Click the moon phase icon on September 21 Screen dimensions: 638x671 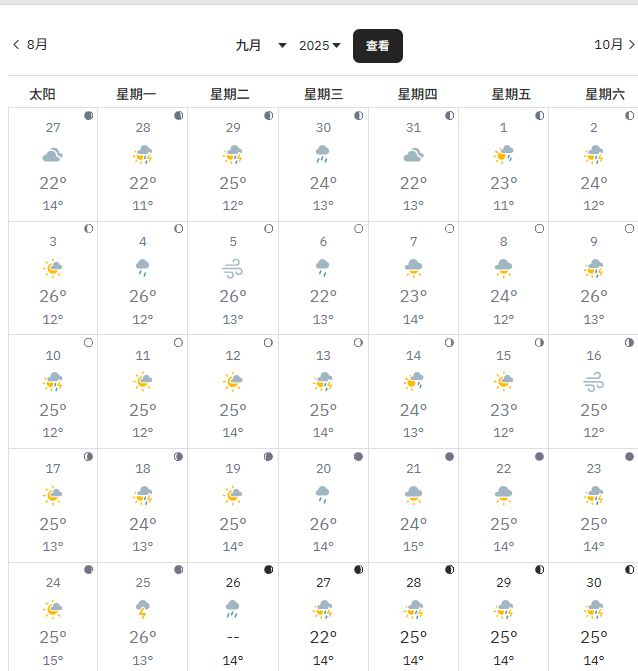pyautogui.click(x=449, y=456)
